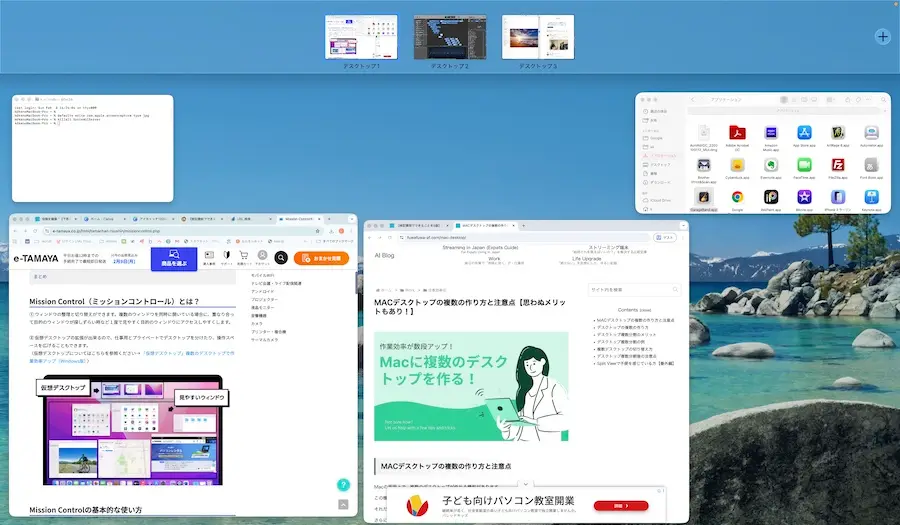This screenshot has height=525, width=900.
Task: Click 商品を選ぶ blue button on e-TAMAYA
Action: 174,258
